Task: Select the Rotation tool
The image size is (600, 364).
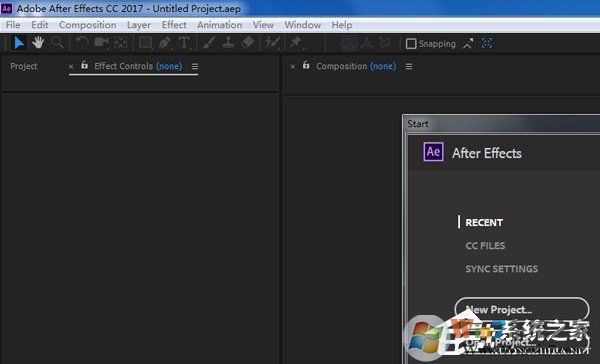Action: (x=82, y=42)
